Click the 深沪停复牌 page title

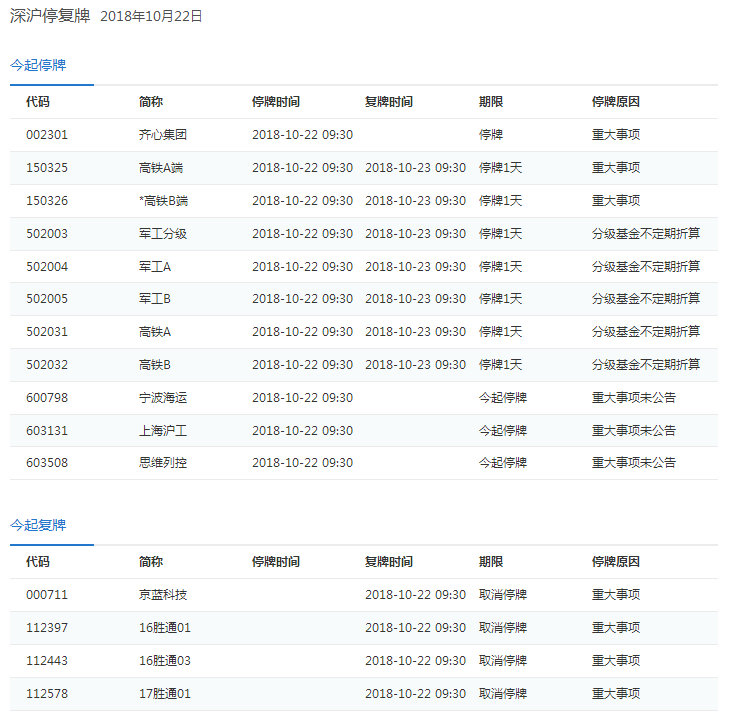[x=50, y=16]
